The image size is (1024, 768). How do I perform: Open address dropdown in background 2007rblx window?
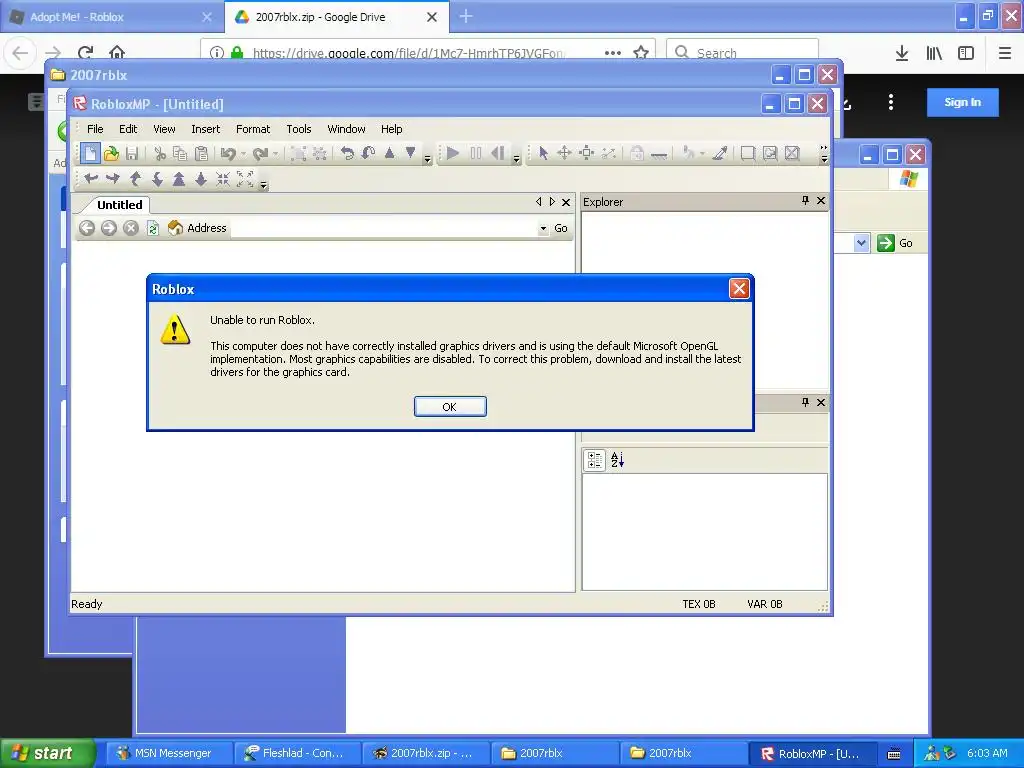tap(861, 243)
